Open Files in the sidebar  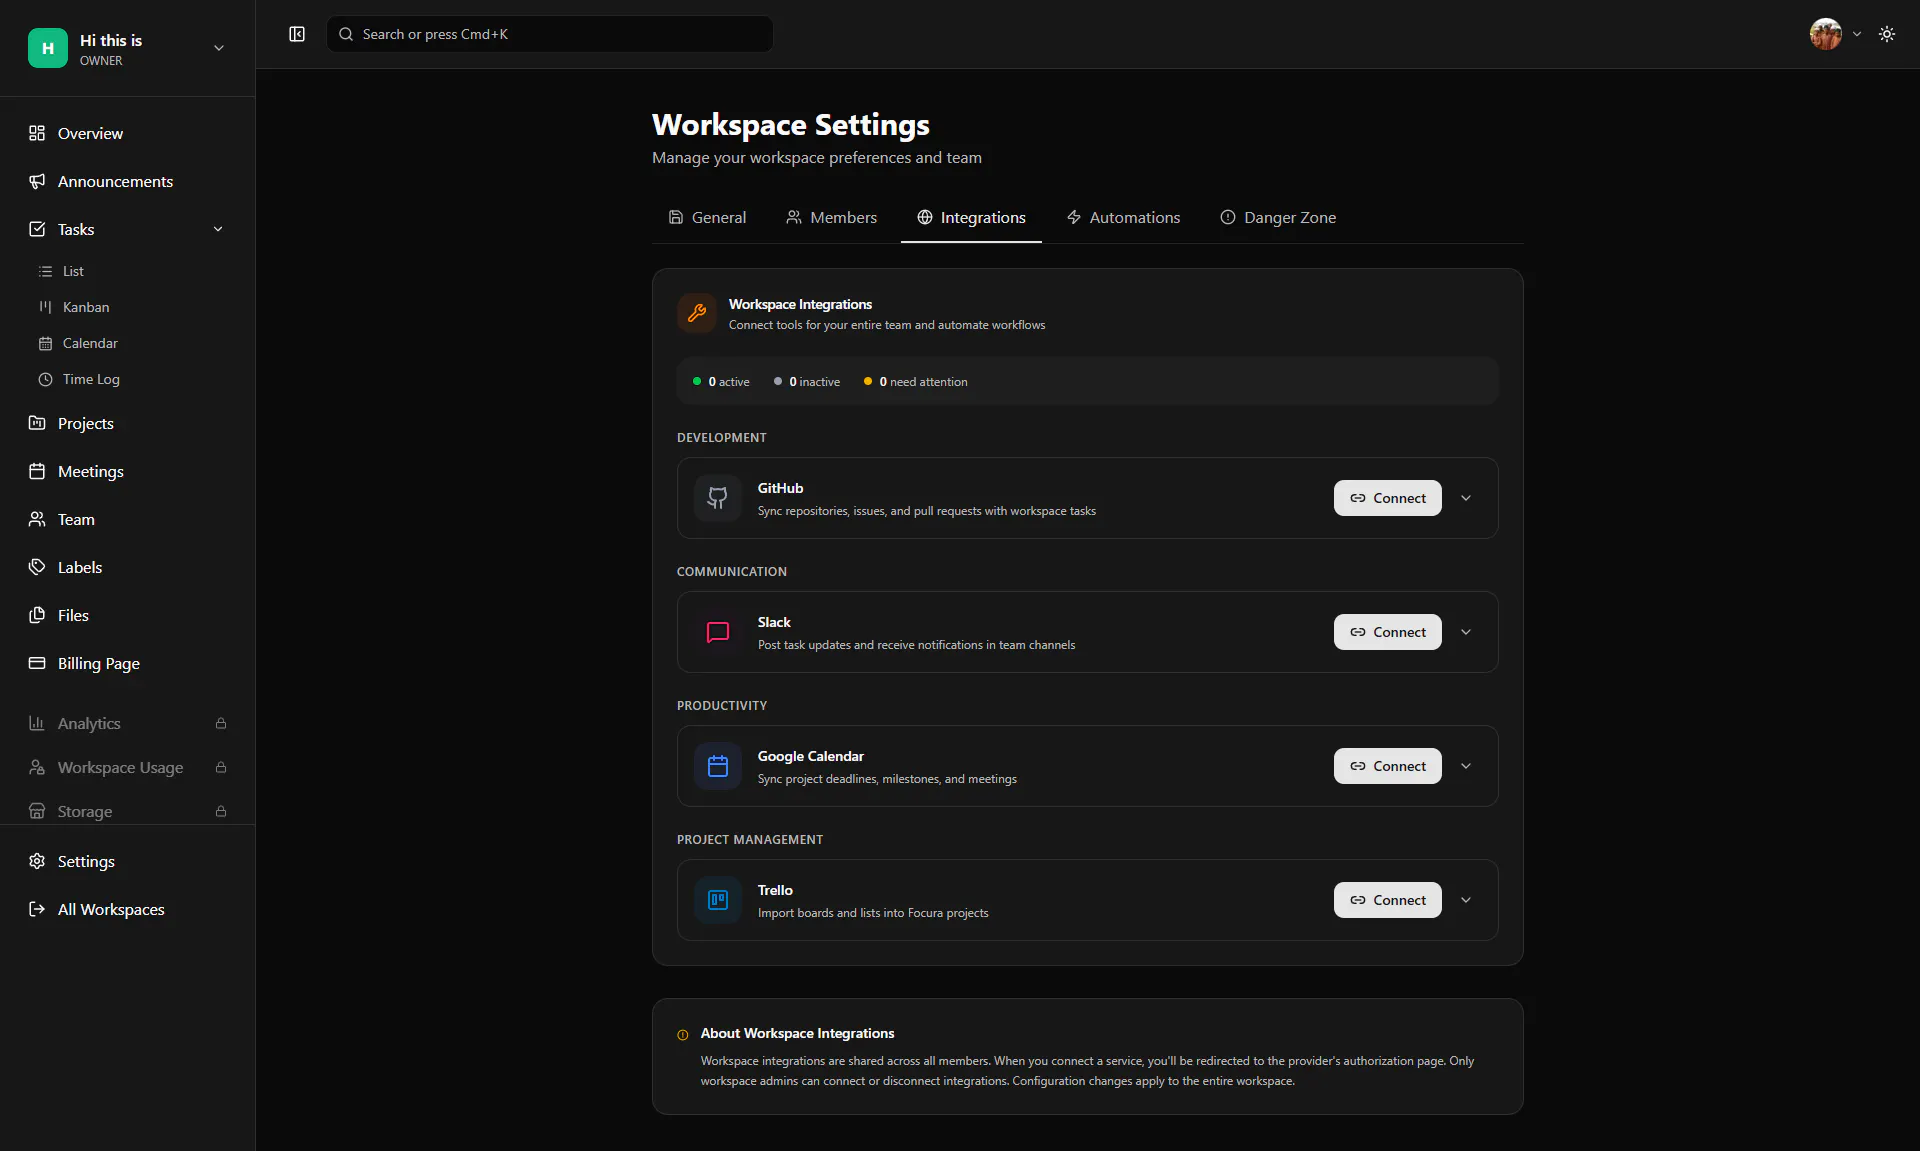coord(128,615)
